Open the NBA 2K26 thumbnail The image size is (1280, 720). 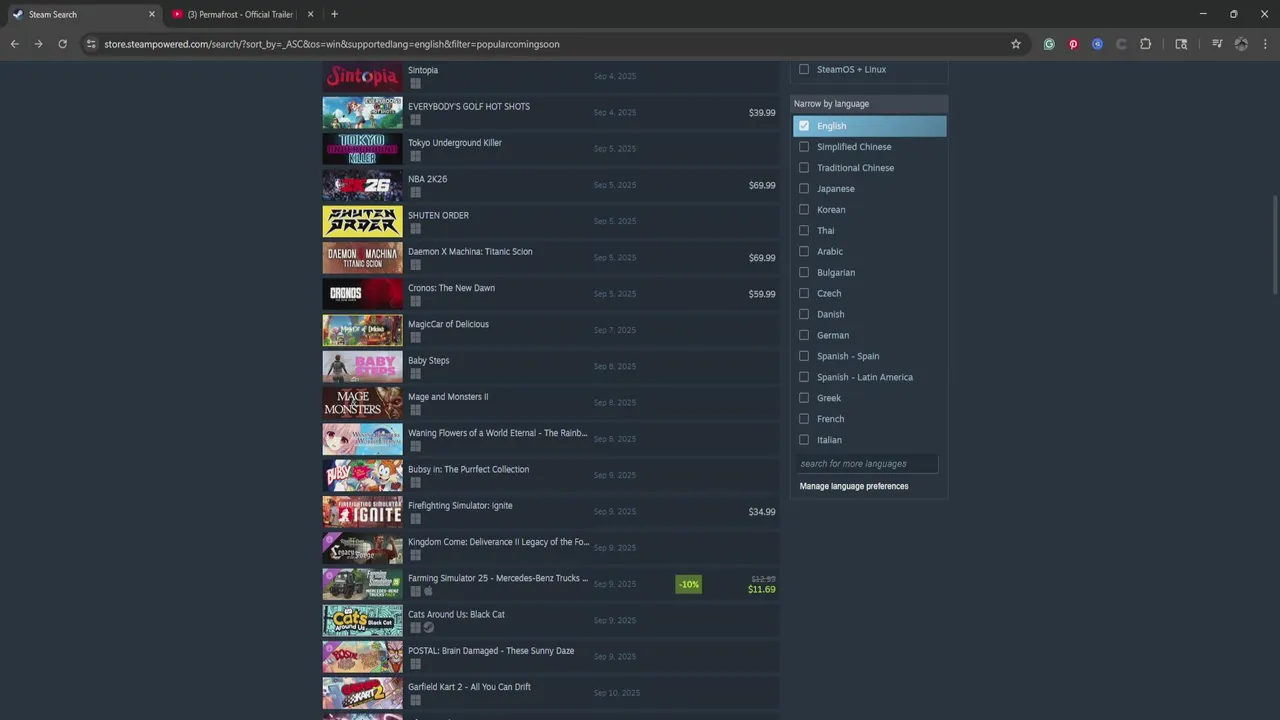coord(362,185)
